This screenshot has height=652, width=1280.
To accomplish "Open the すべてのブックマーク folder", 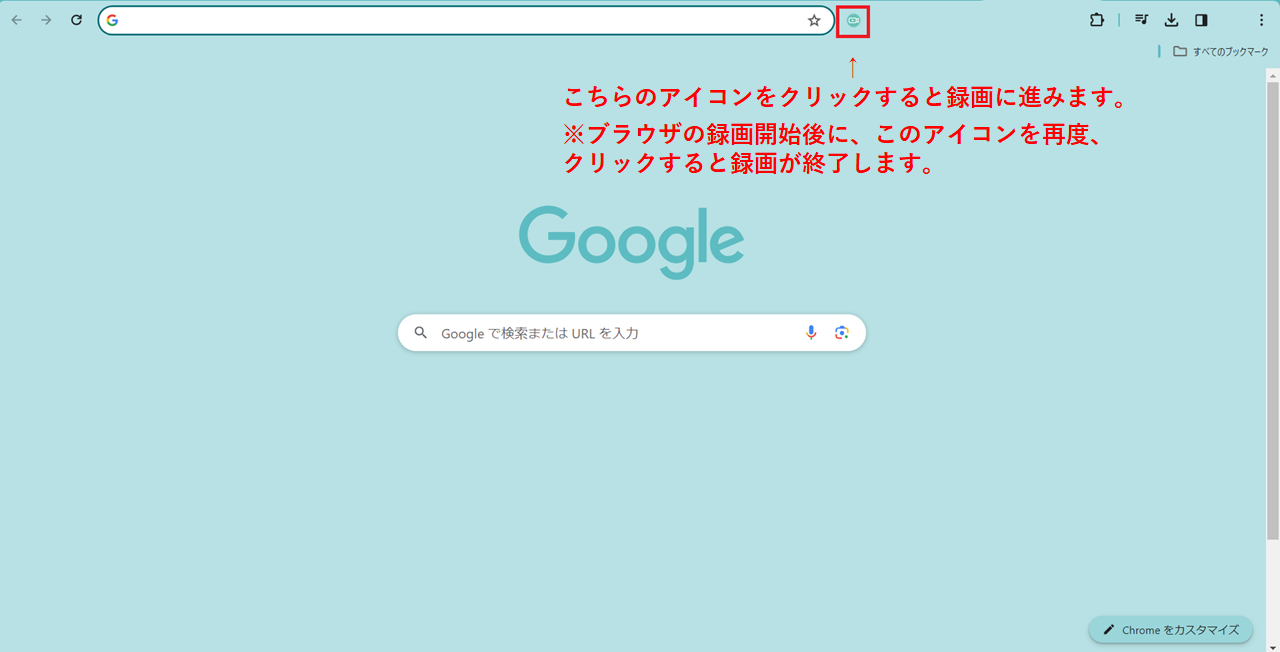I will 1220,51.
